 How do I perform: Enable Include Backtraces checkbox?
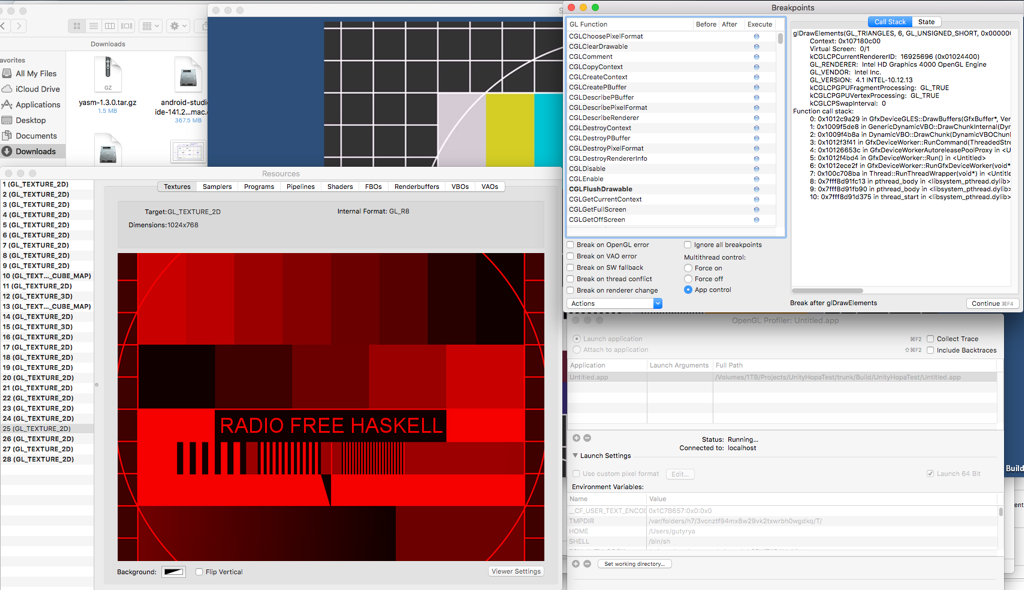pos(930,350)
